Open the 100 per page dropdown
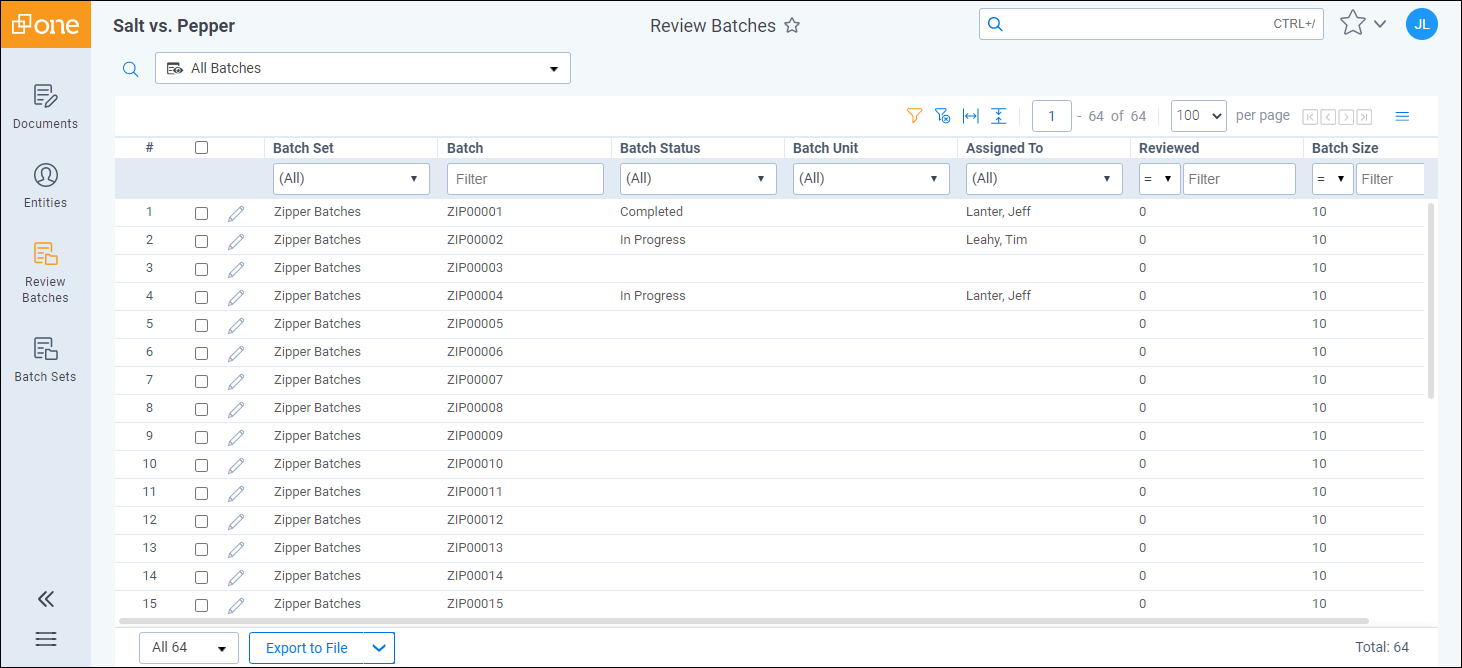The height and width of the screenshot is (668, 1462). [1198, 116]
